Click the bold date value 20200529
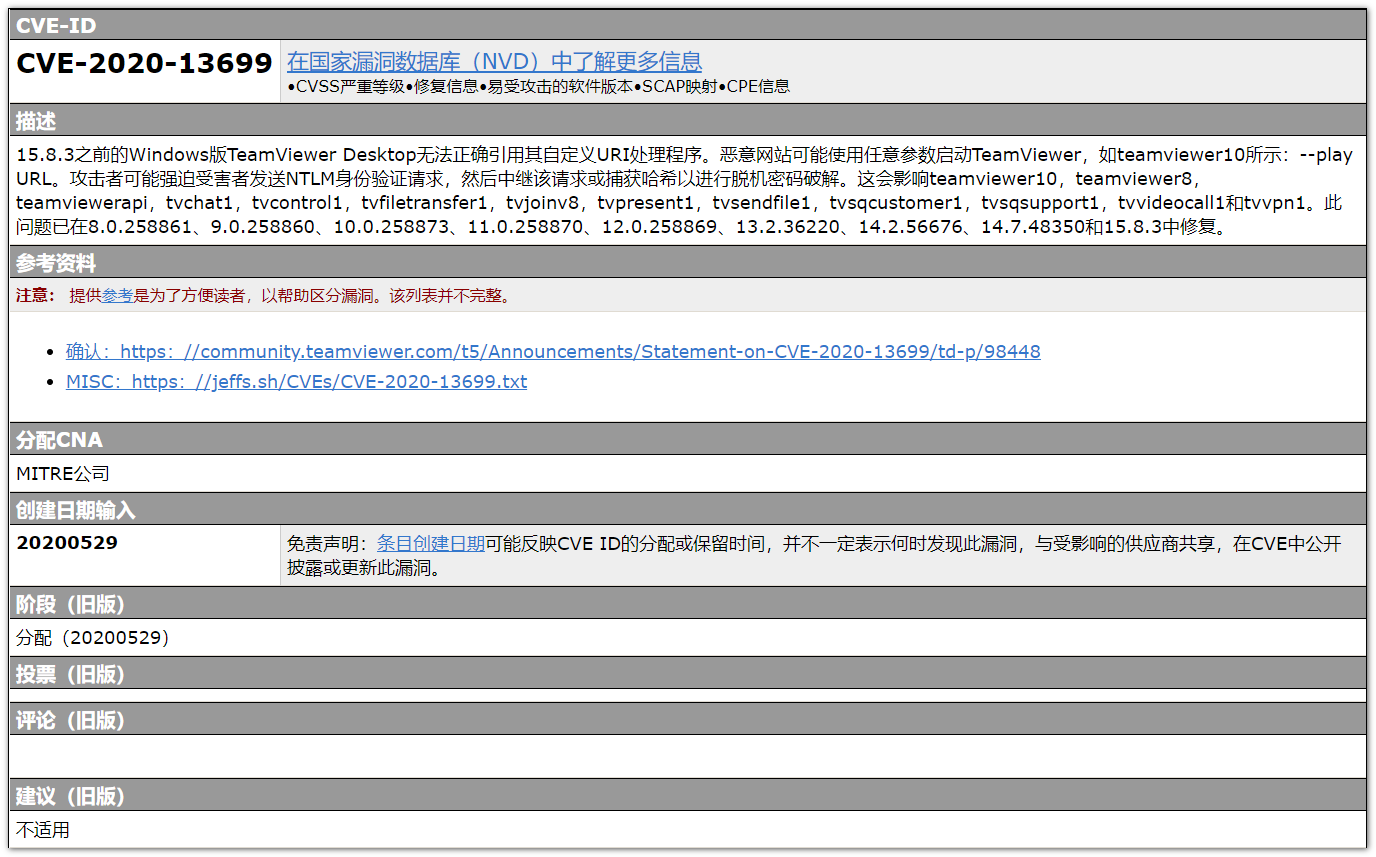This screenshot has width=1376, height=857. (x=67, y=543)
